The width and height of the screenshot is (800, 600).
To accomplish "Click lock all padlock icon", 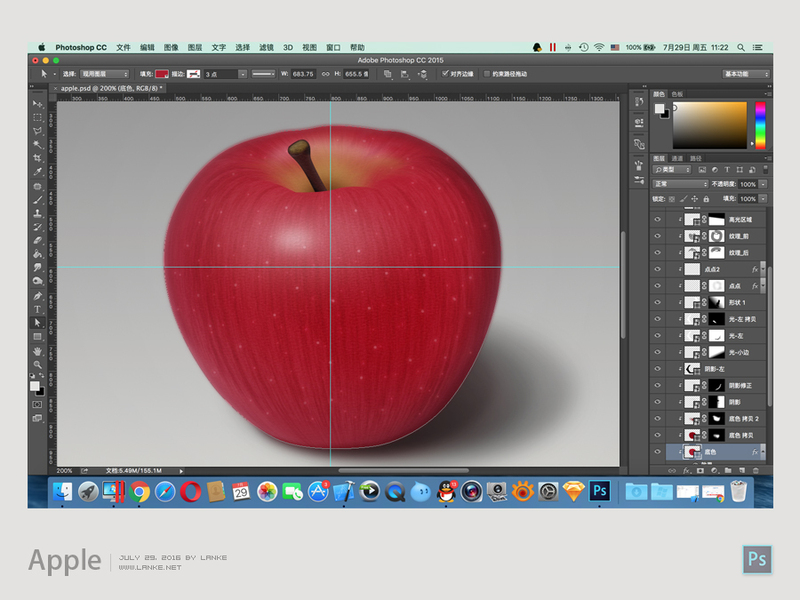I will coord(706,199).
